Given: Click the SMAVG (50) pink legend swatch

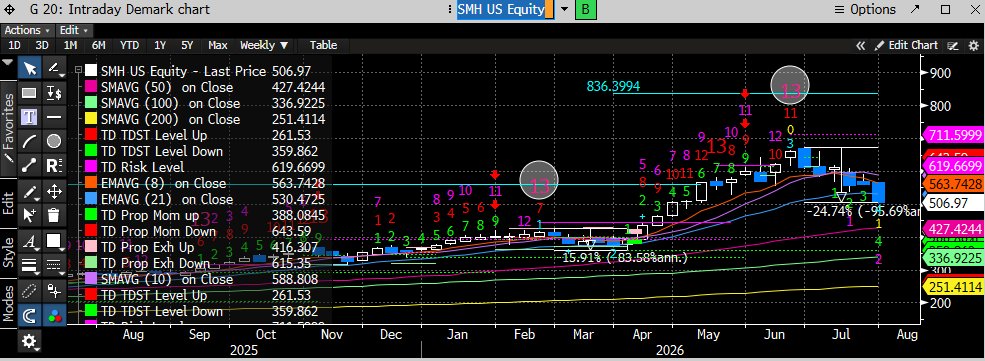Looking at the screenshot, I should [92, 87].
